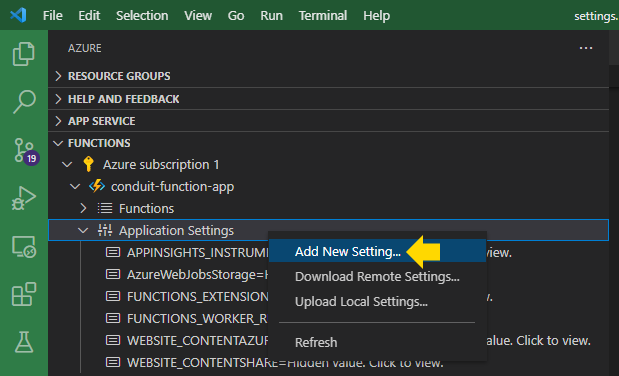The width and height of the screenshot is (619, 376).
Task: Expand the RESOURCE GROUPS section
Action: tap(58, 76)
